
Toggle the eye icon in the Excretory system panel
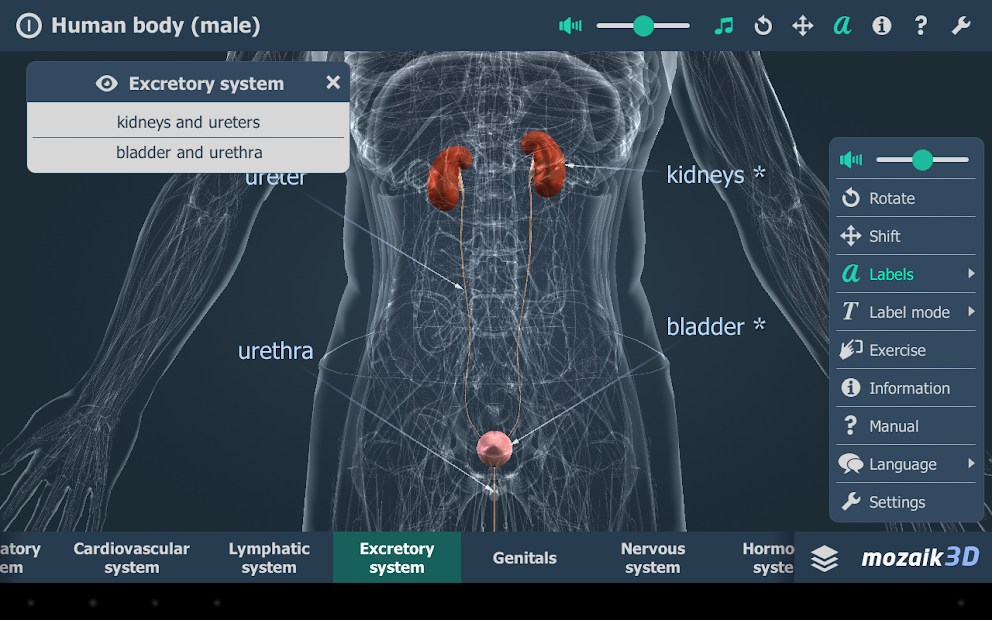107,83
